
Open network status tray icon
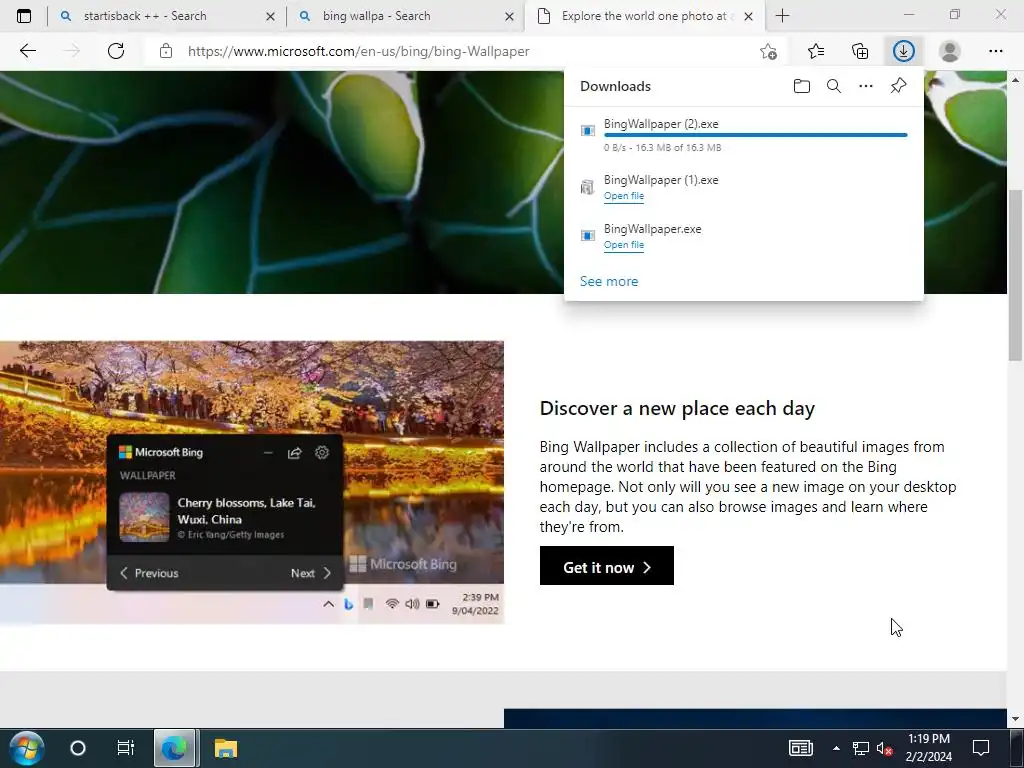point(861,748)
